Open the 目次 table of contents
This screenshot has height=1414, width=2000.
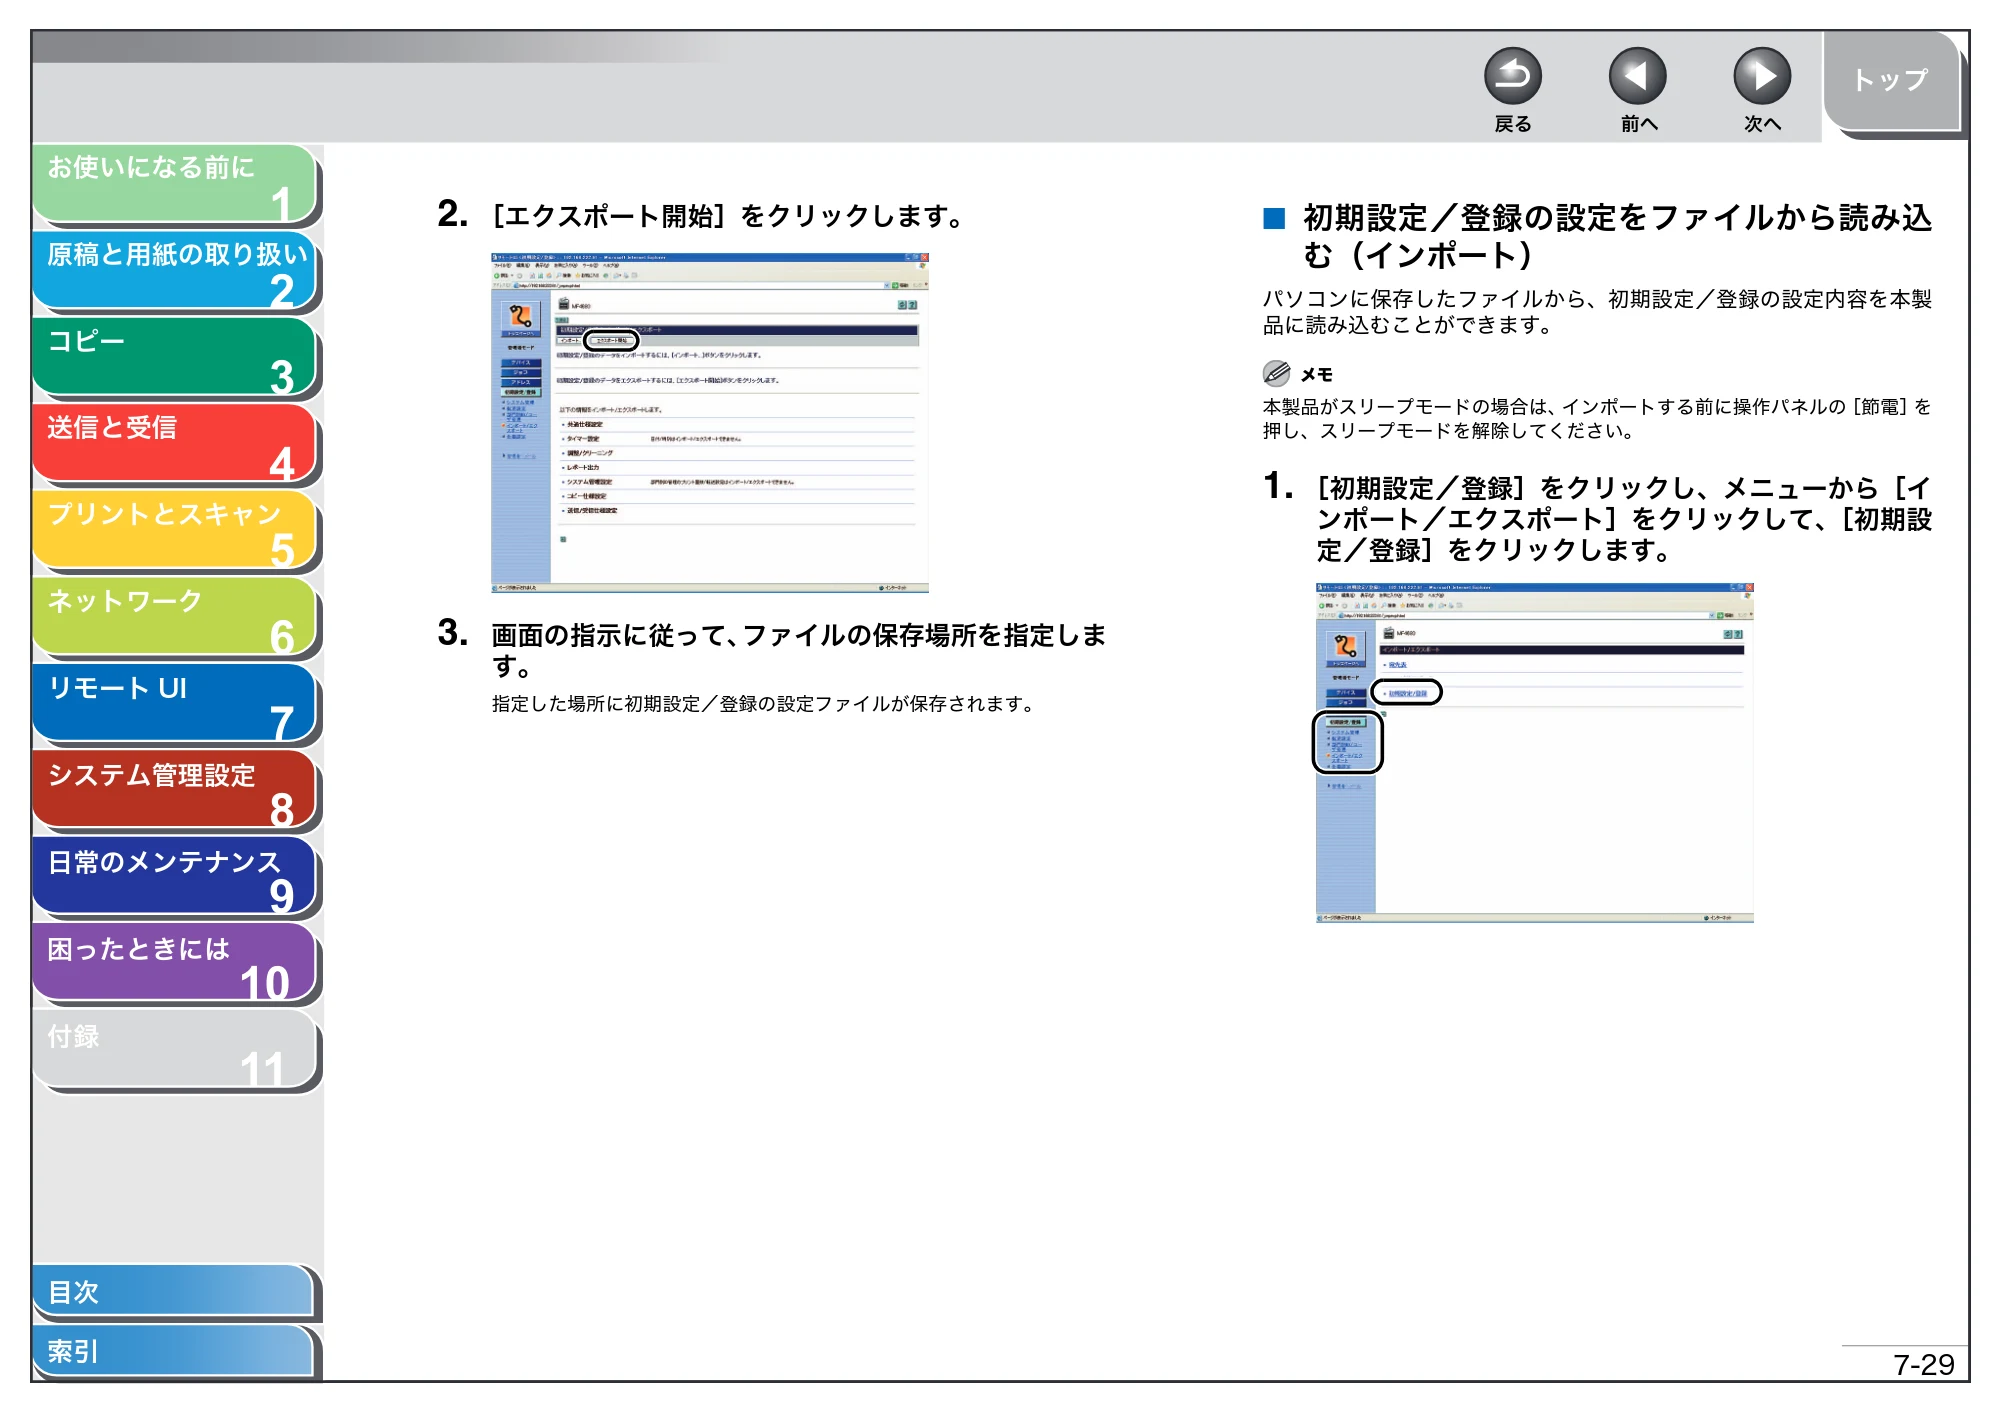tap(175, 1292)
